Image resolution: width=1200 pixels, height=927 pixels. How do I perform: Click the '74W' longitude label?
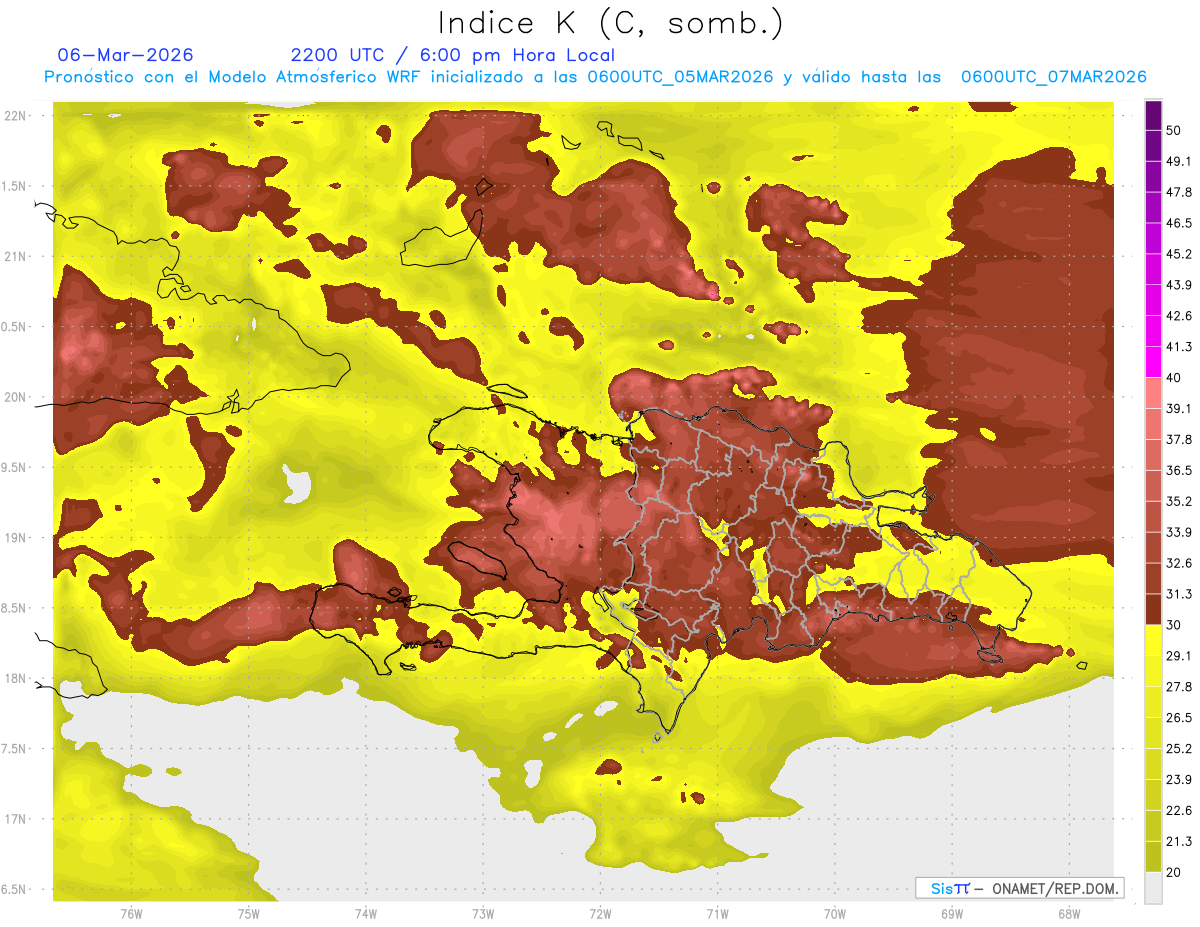click(x=366, y=913)
